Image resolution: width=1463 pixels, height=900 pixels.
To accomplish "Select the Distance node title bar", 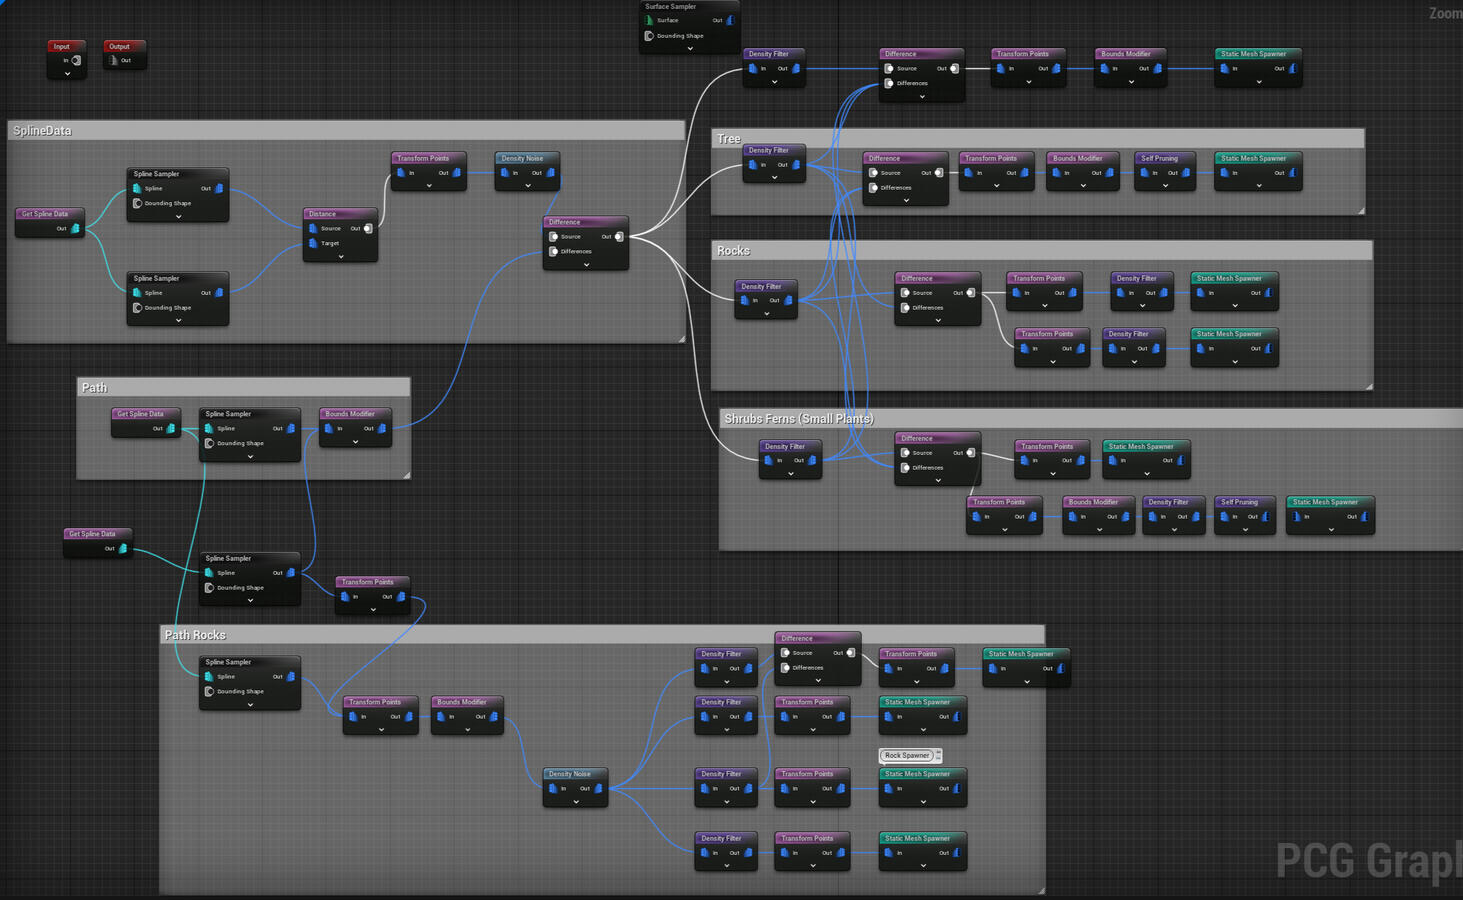I will pyautogui.click(x=339, y=214).
